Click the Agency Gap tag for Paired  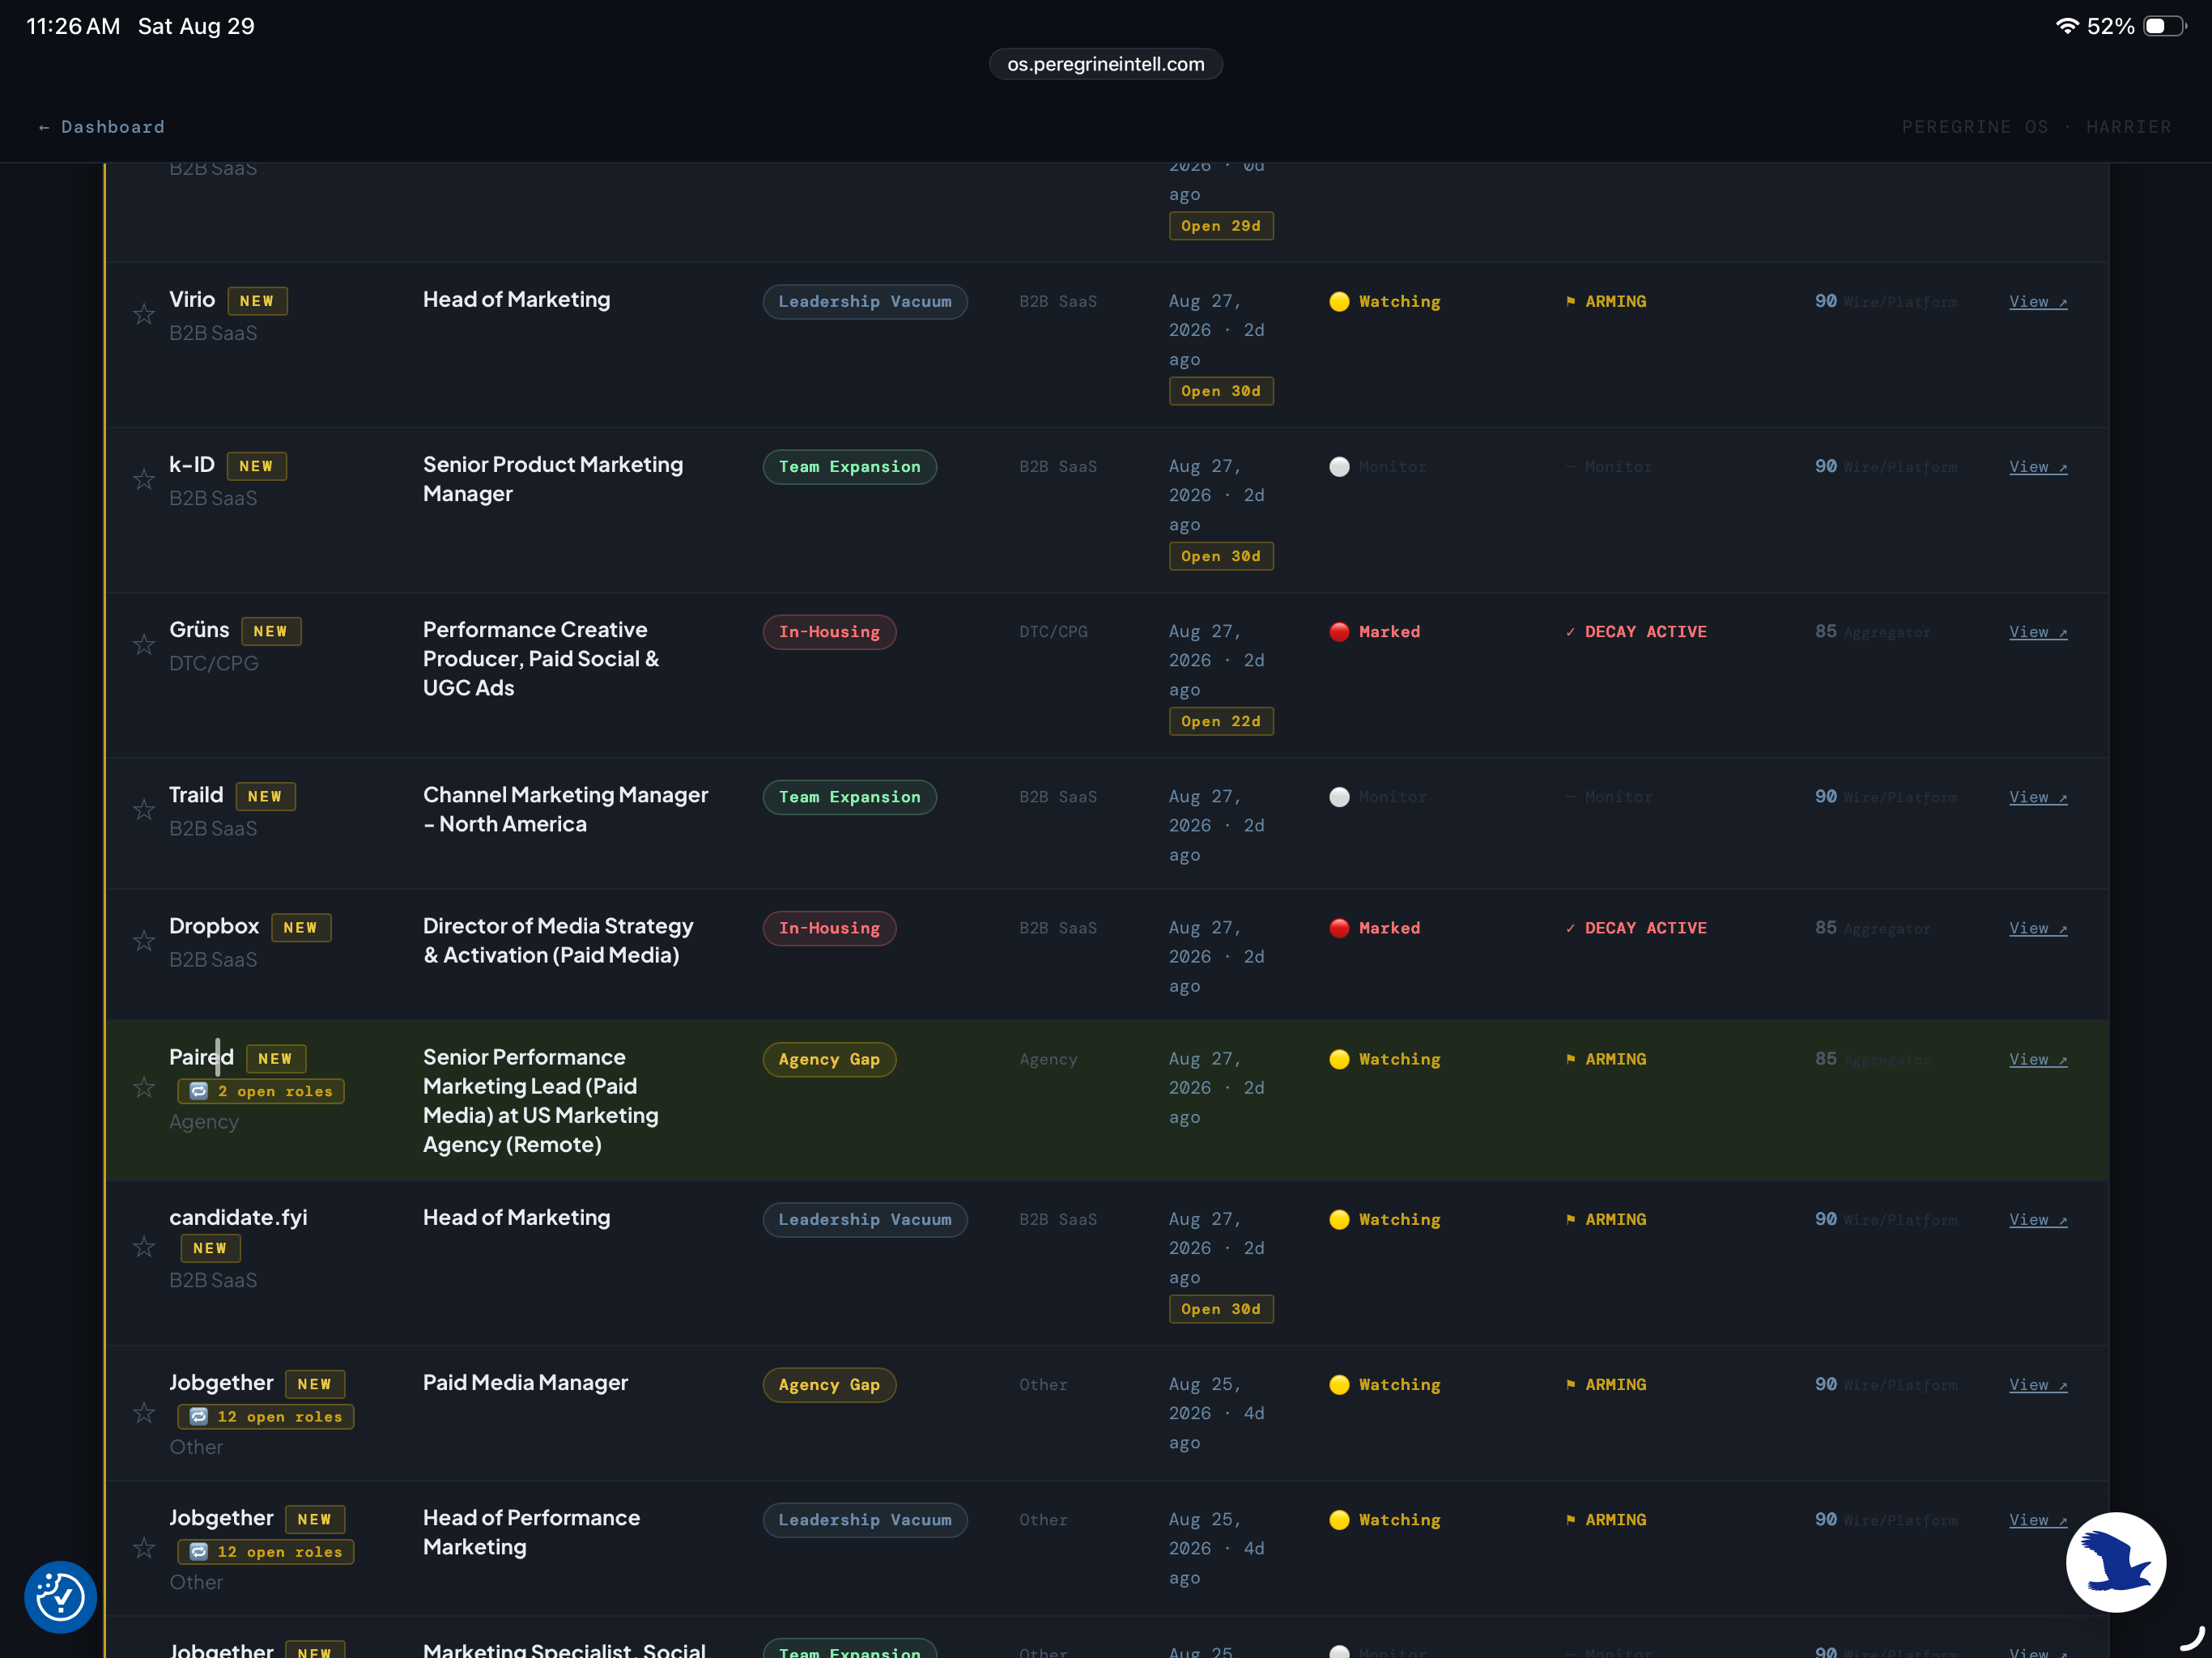(829, 1059)
